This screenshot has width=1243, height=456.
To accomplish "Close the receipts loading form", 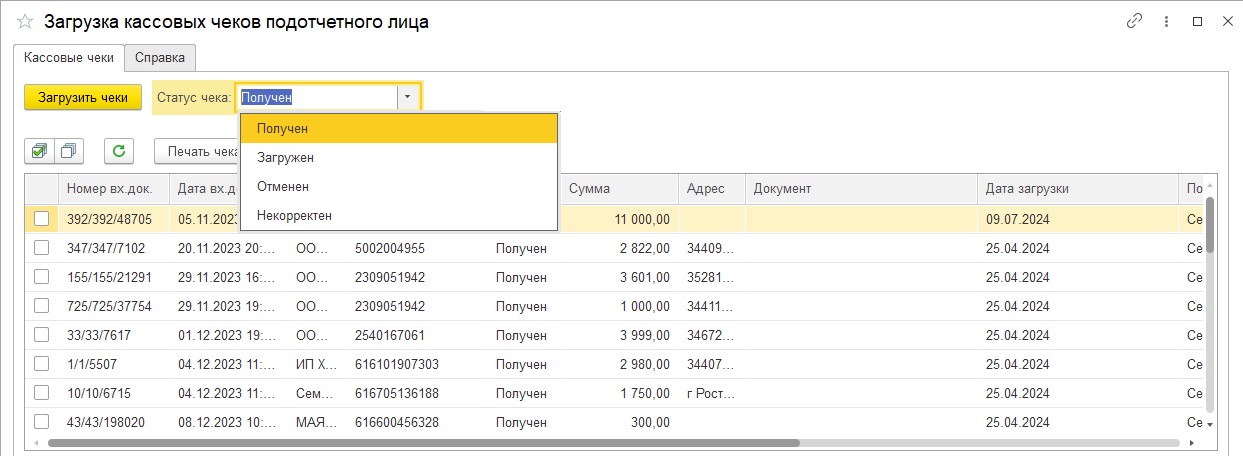I will pos(1226,21).
